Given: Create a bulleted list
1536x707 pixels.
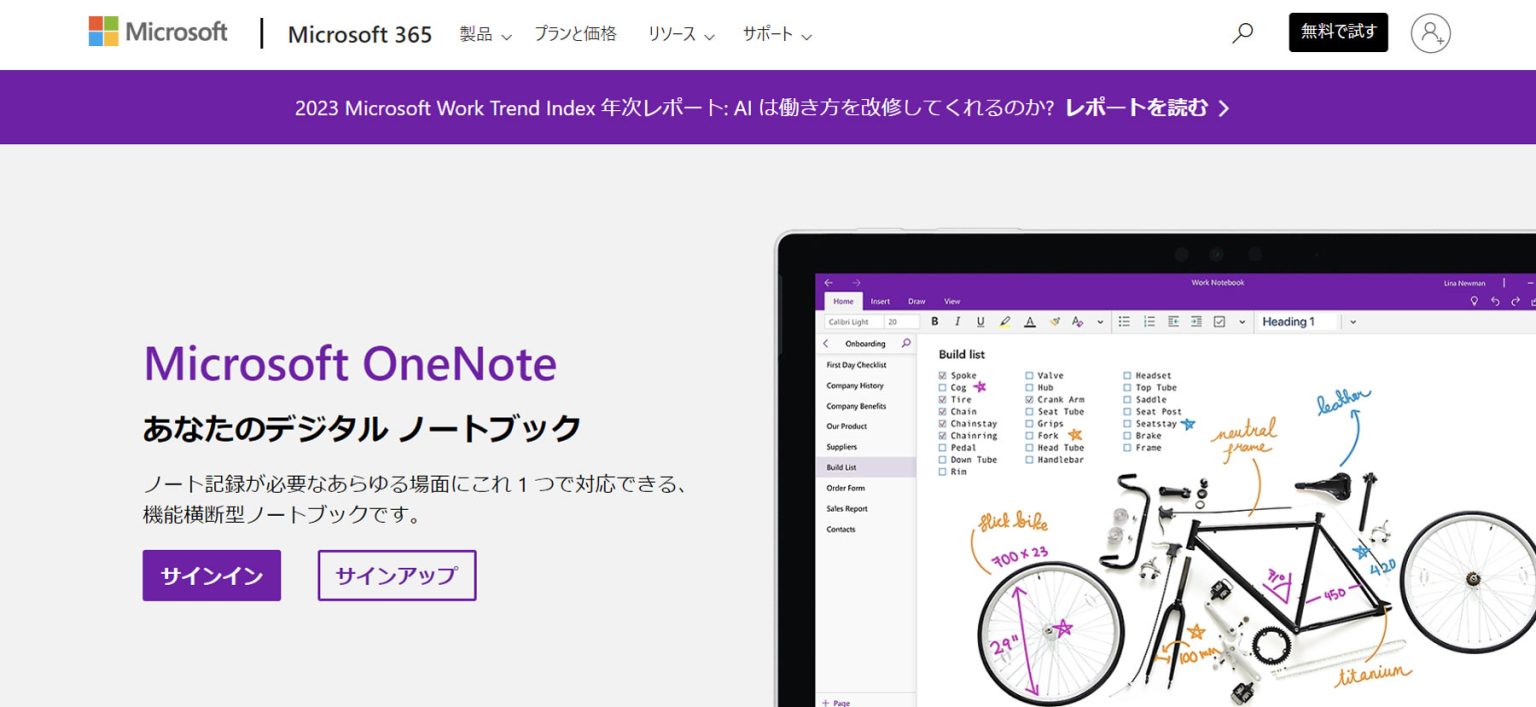Looking at the screenshot, I should tap(1124, 321).
